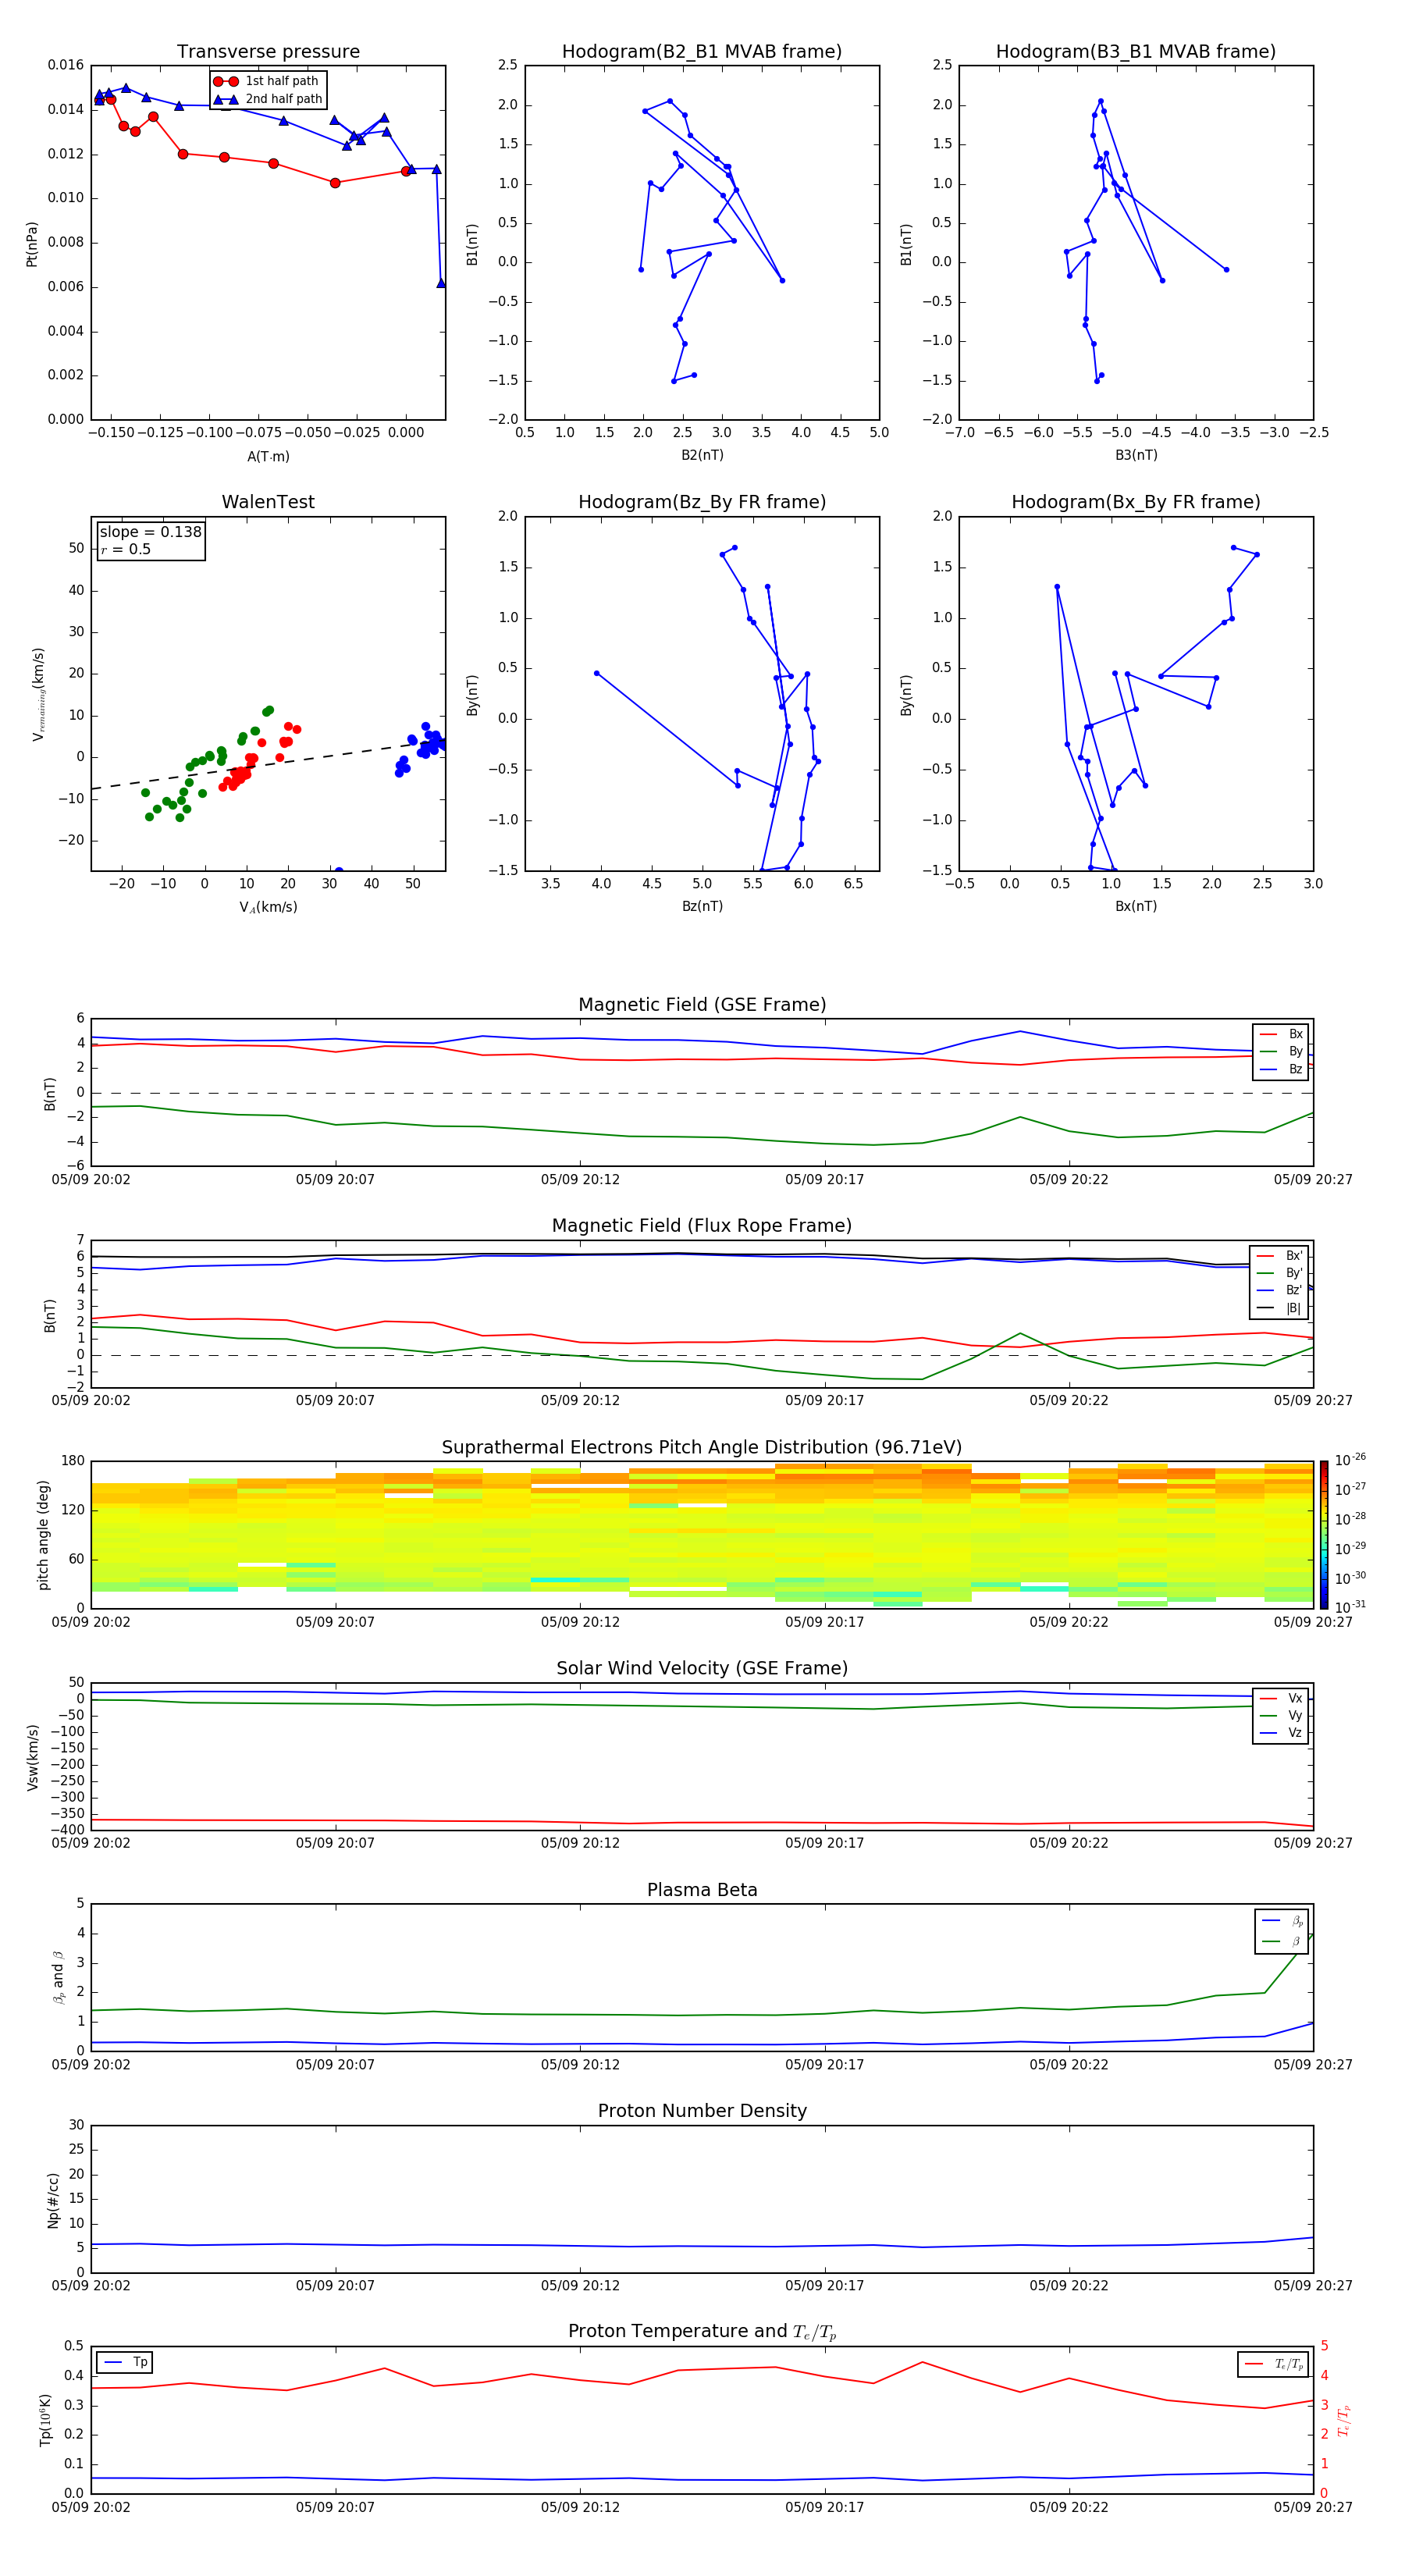The height and width of the screenshot is (2576, 1405).
Task: Click the 'Proton Number Density' title
Action: tap(702, 2111)
